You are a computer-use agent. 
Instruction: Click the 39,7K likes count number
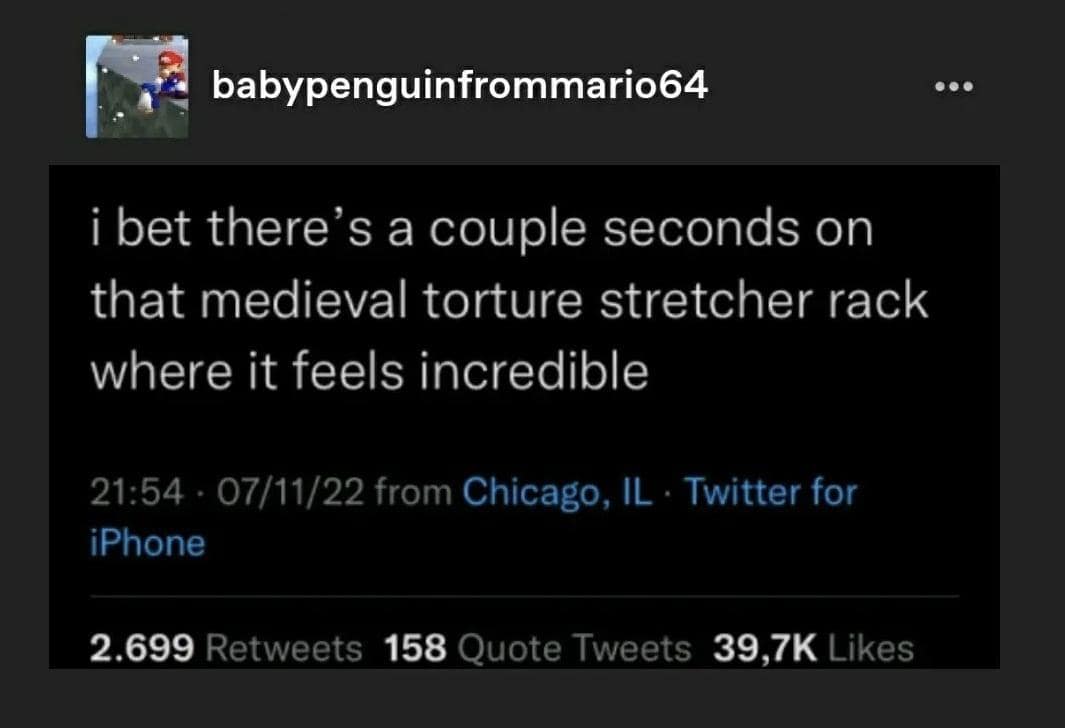[x=765, y=648]
